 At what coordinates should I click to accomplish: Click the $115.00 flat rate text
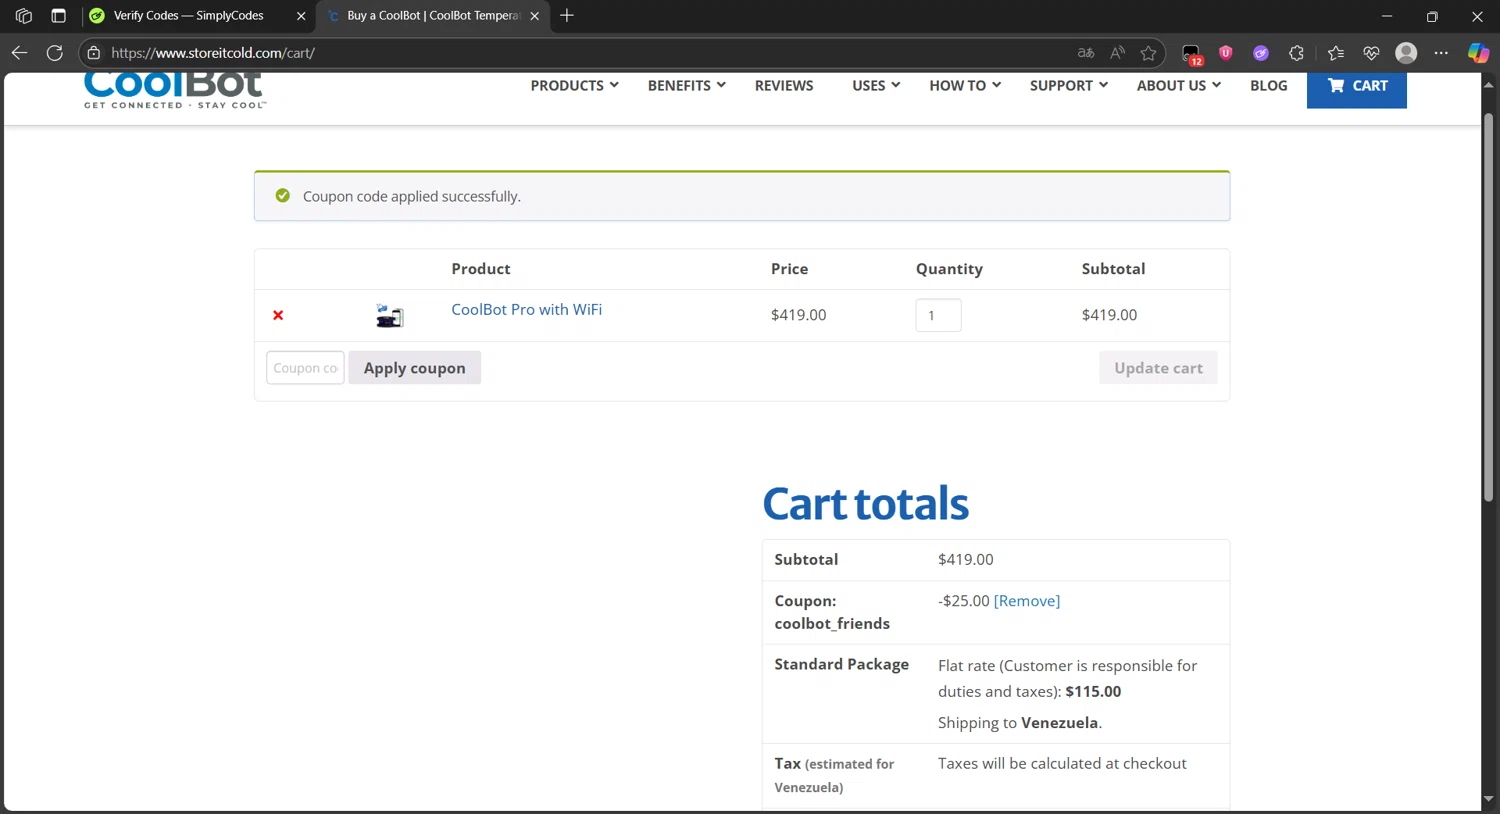1093,692
